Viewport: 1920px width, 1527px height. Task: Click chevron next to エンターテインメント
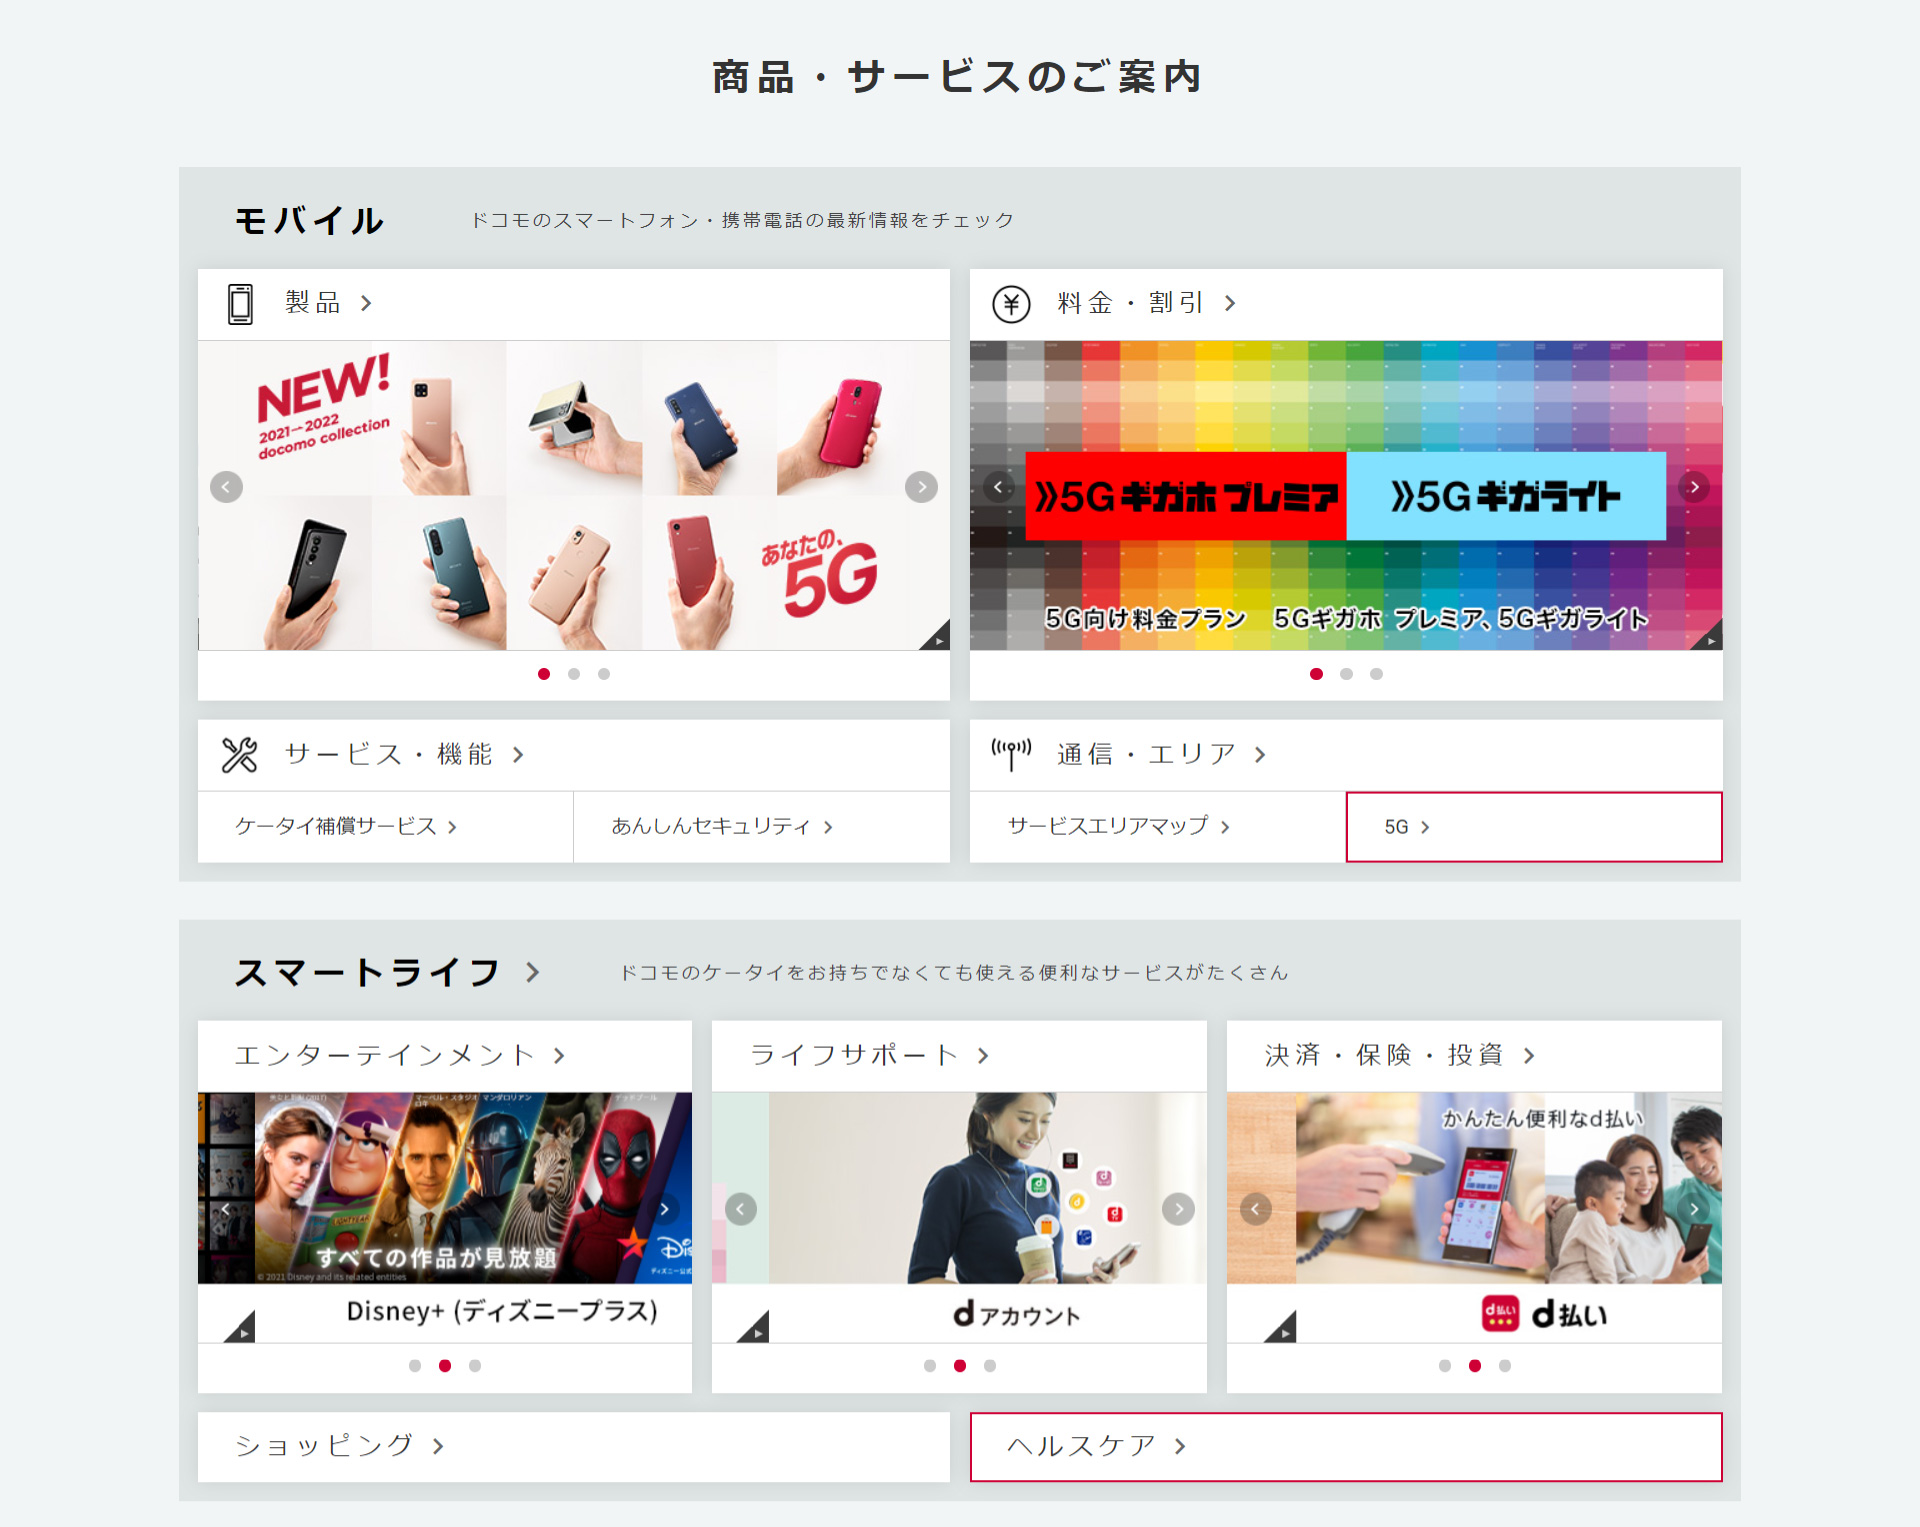pyautogui.click(x=559, y=1056)
